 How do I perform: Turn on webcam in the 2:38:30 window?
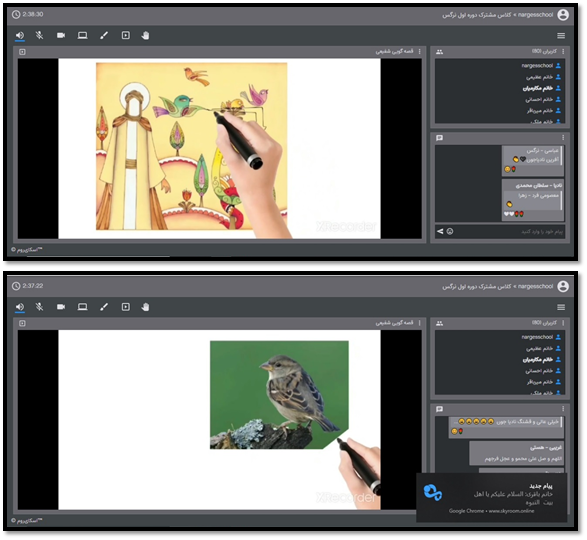tap(61, 35)
